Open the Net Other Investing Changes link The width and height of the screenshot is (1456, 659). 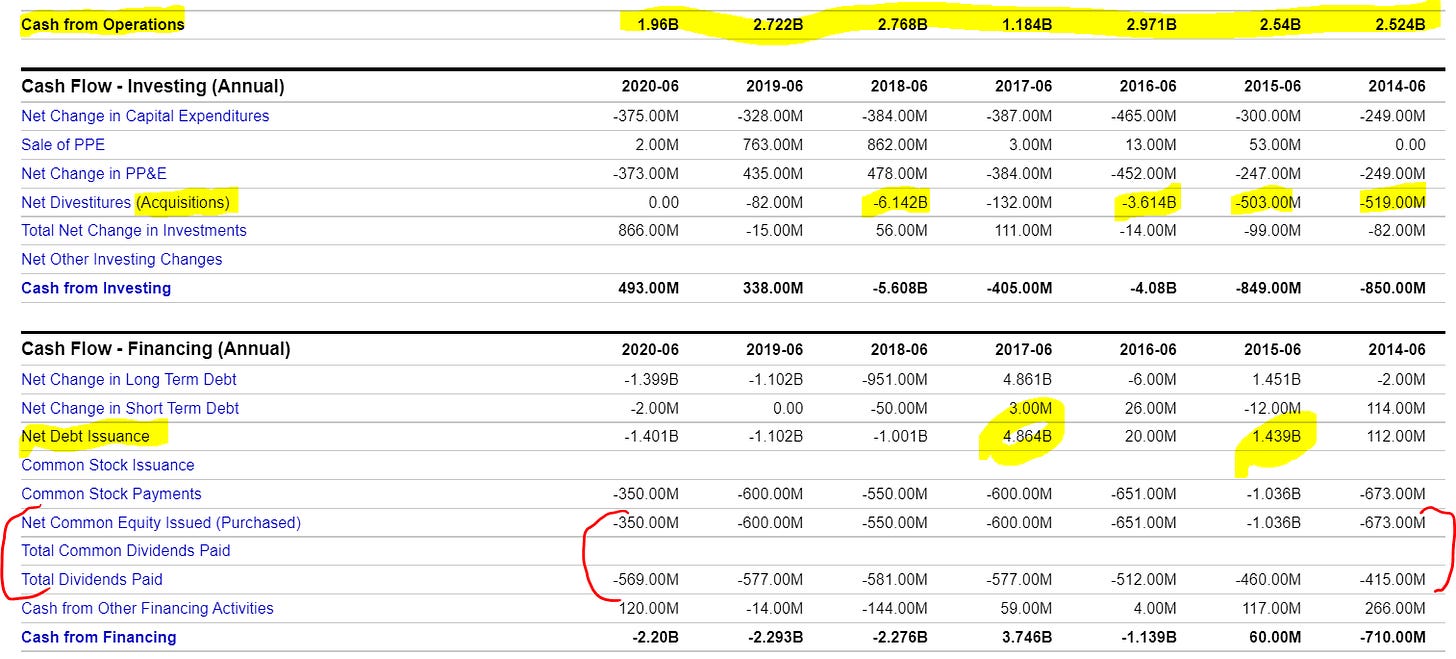pos(122,260)
